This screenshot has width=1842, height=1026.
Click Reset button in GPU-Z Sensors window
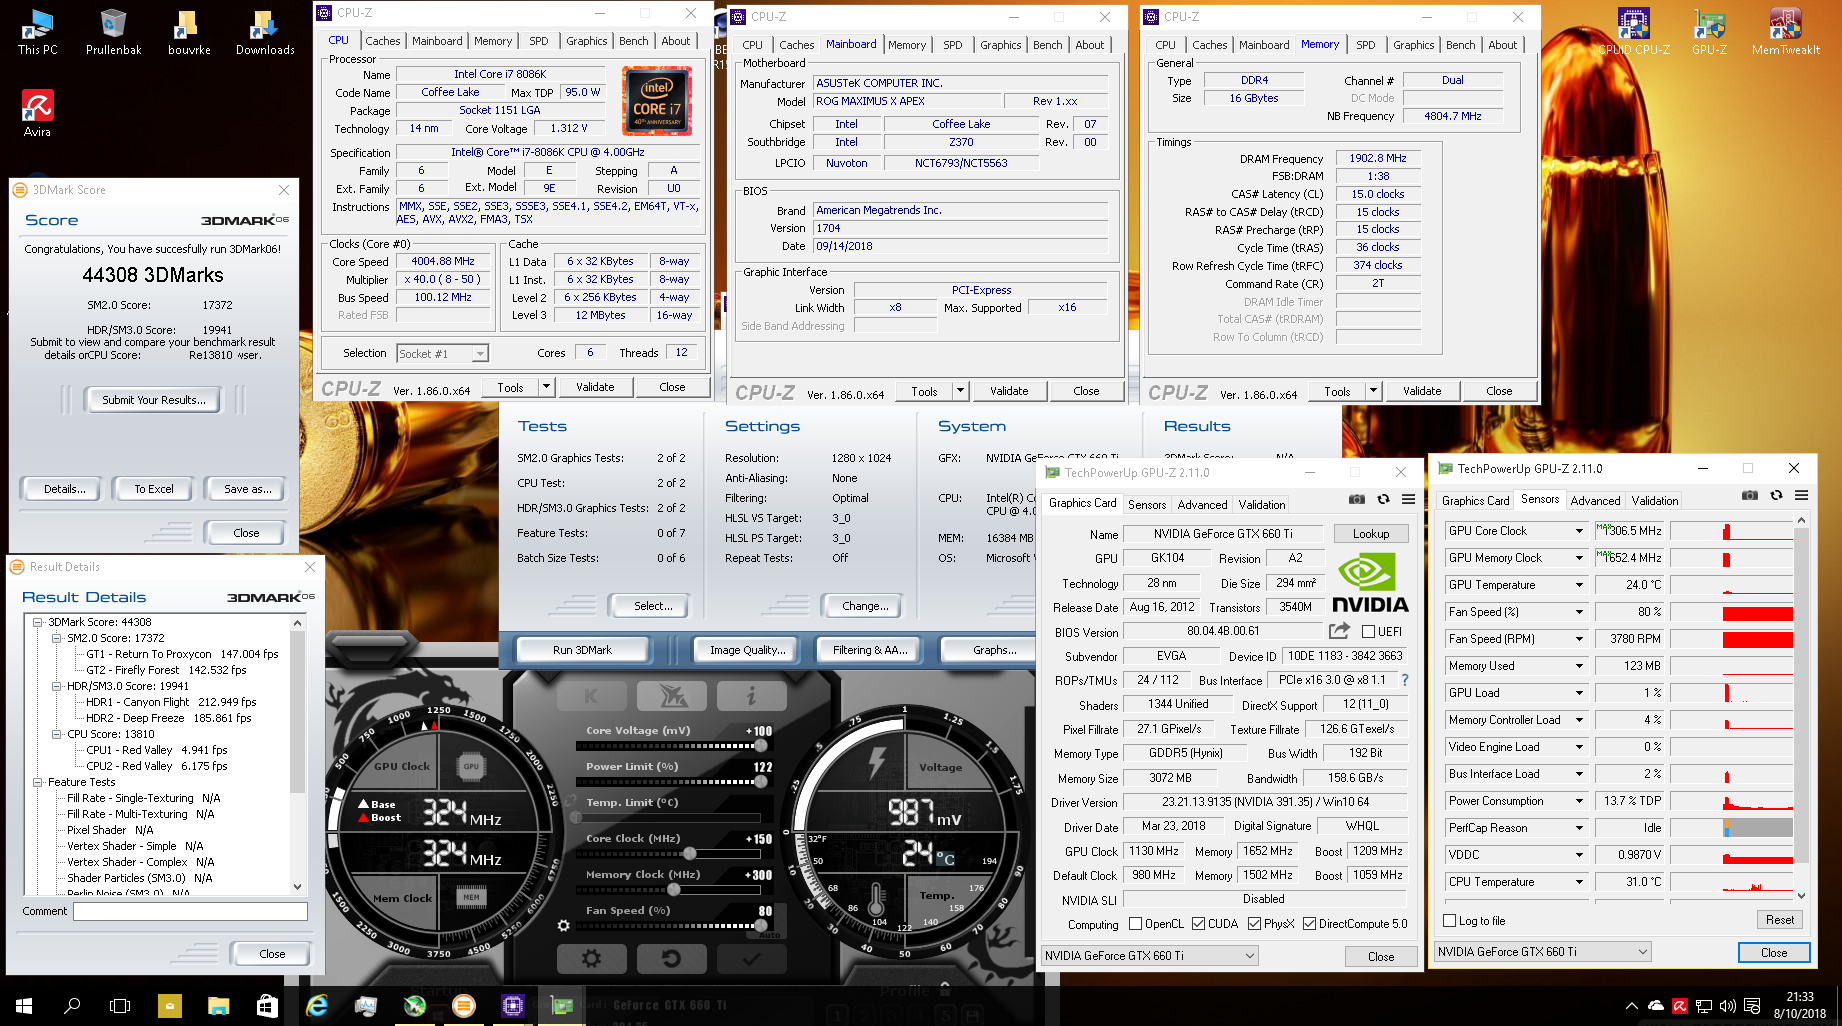pos(1780,920)
